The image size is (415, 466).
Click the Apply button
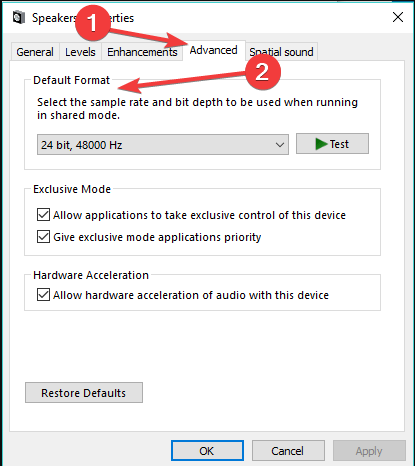[x=369, y=451]
